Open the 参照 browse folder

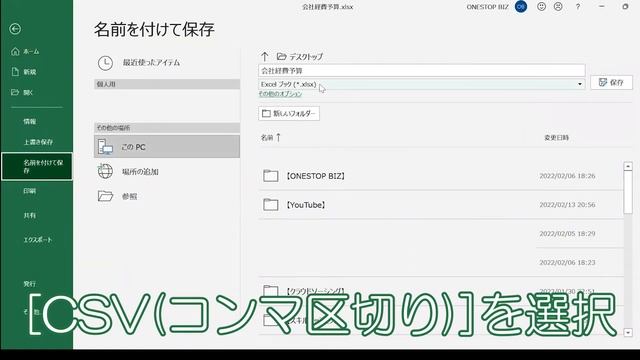coord(167,196)
